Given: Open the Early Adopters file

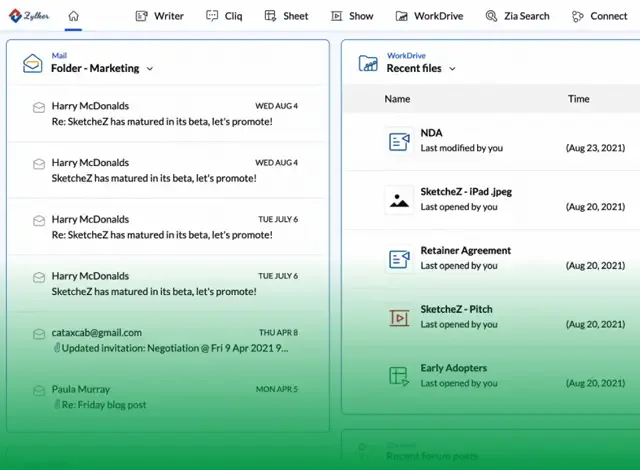Looking at the screenshot, I should pyautogui.click(x=453, y=368).
